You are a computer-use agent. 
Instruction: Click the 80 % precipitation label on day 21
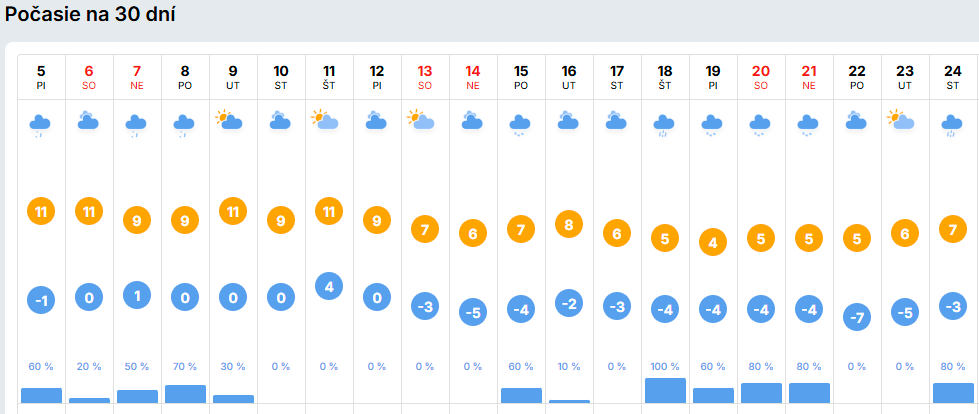pyautogui.click(x=809, y=366)
